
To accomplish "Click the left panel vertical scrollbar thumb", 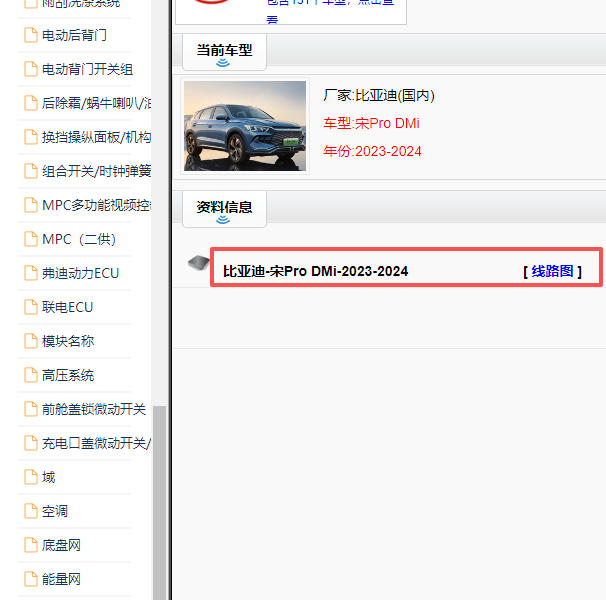I will pos(160,503).
